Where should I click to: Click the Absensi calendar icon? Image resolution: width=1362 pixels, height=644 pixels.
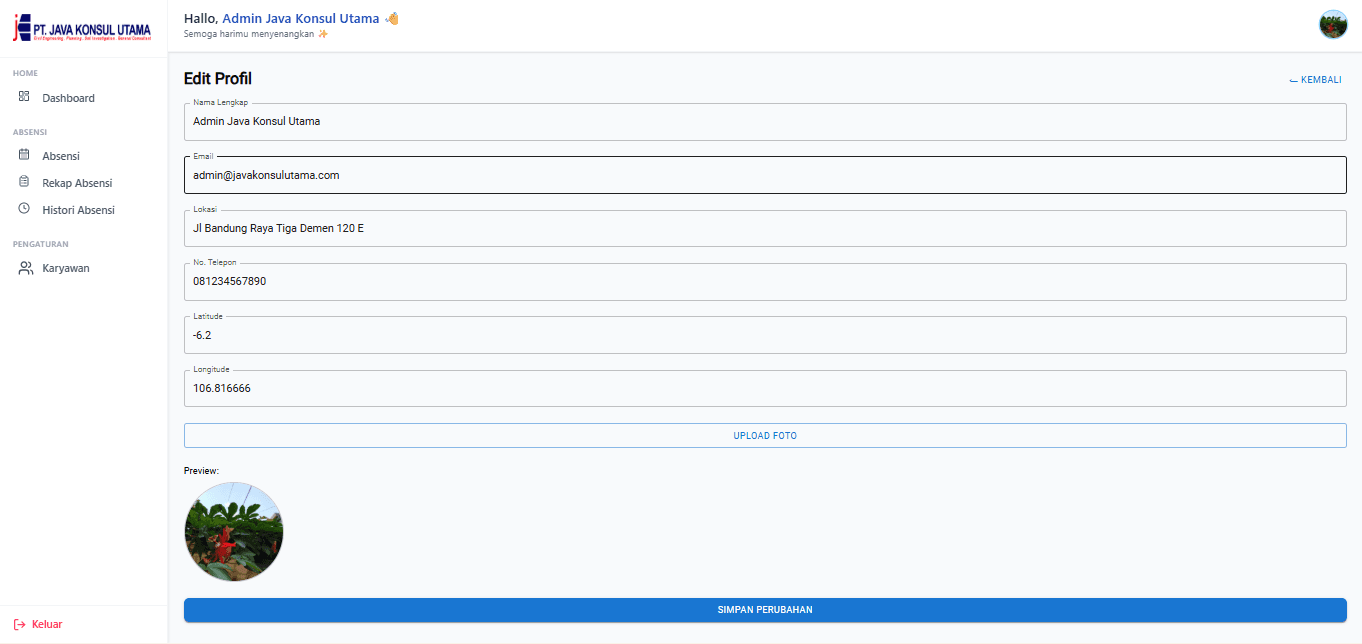(x=23, y=155)
